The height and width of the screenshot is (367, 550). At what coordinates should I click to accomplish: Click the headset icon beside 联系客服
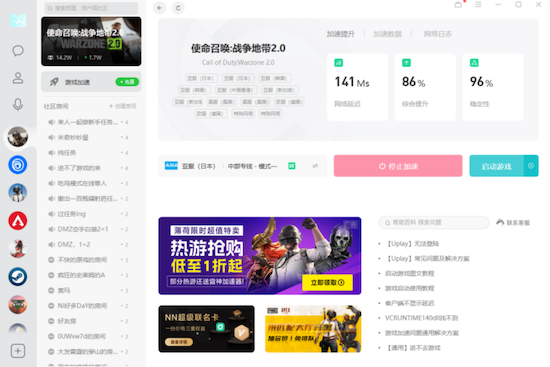[x=500, y=222]
